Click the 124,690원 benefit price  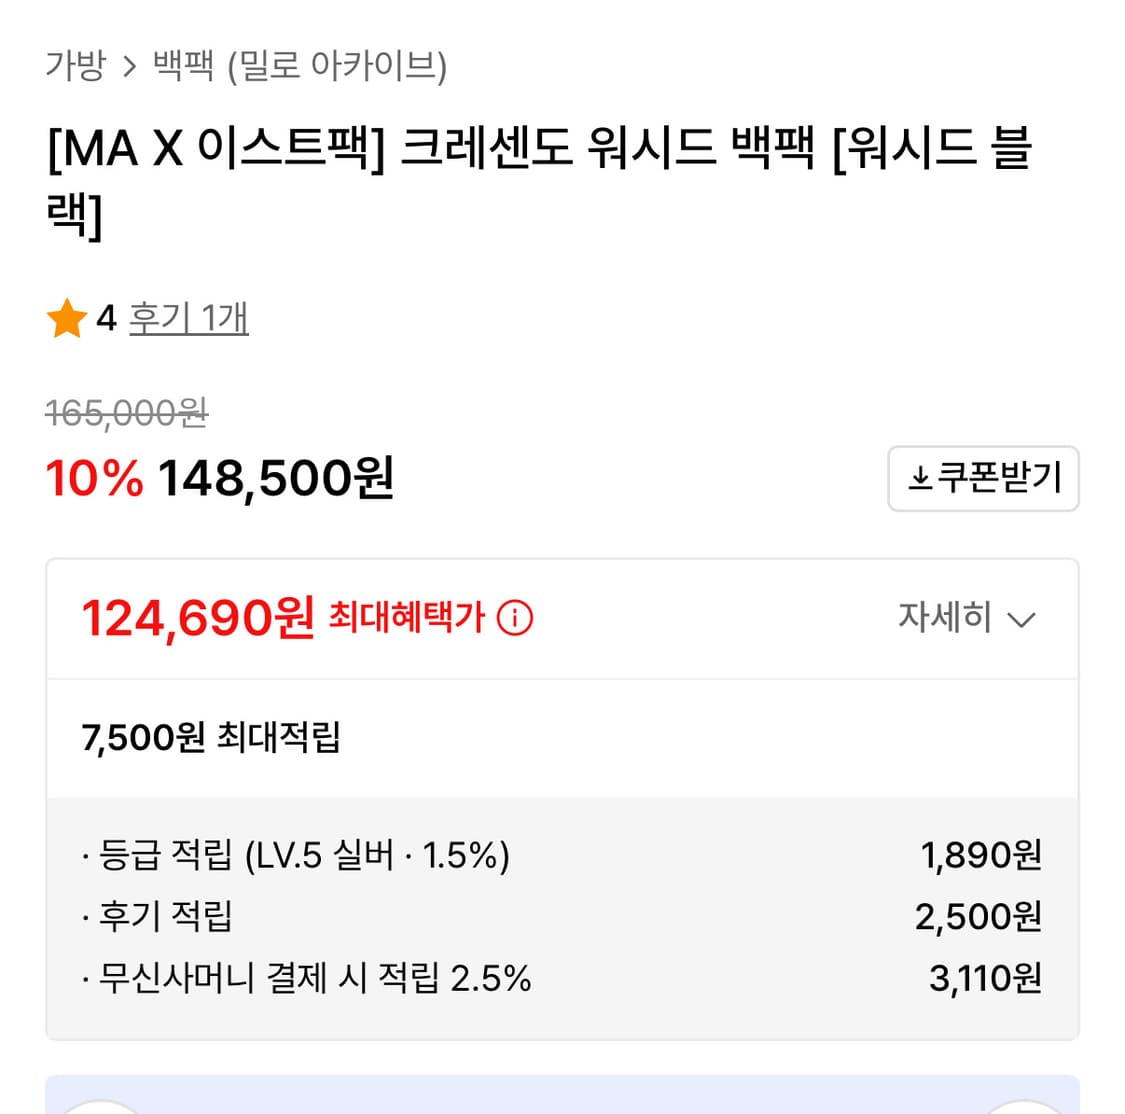(x=196, y=616)
